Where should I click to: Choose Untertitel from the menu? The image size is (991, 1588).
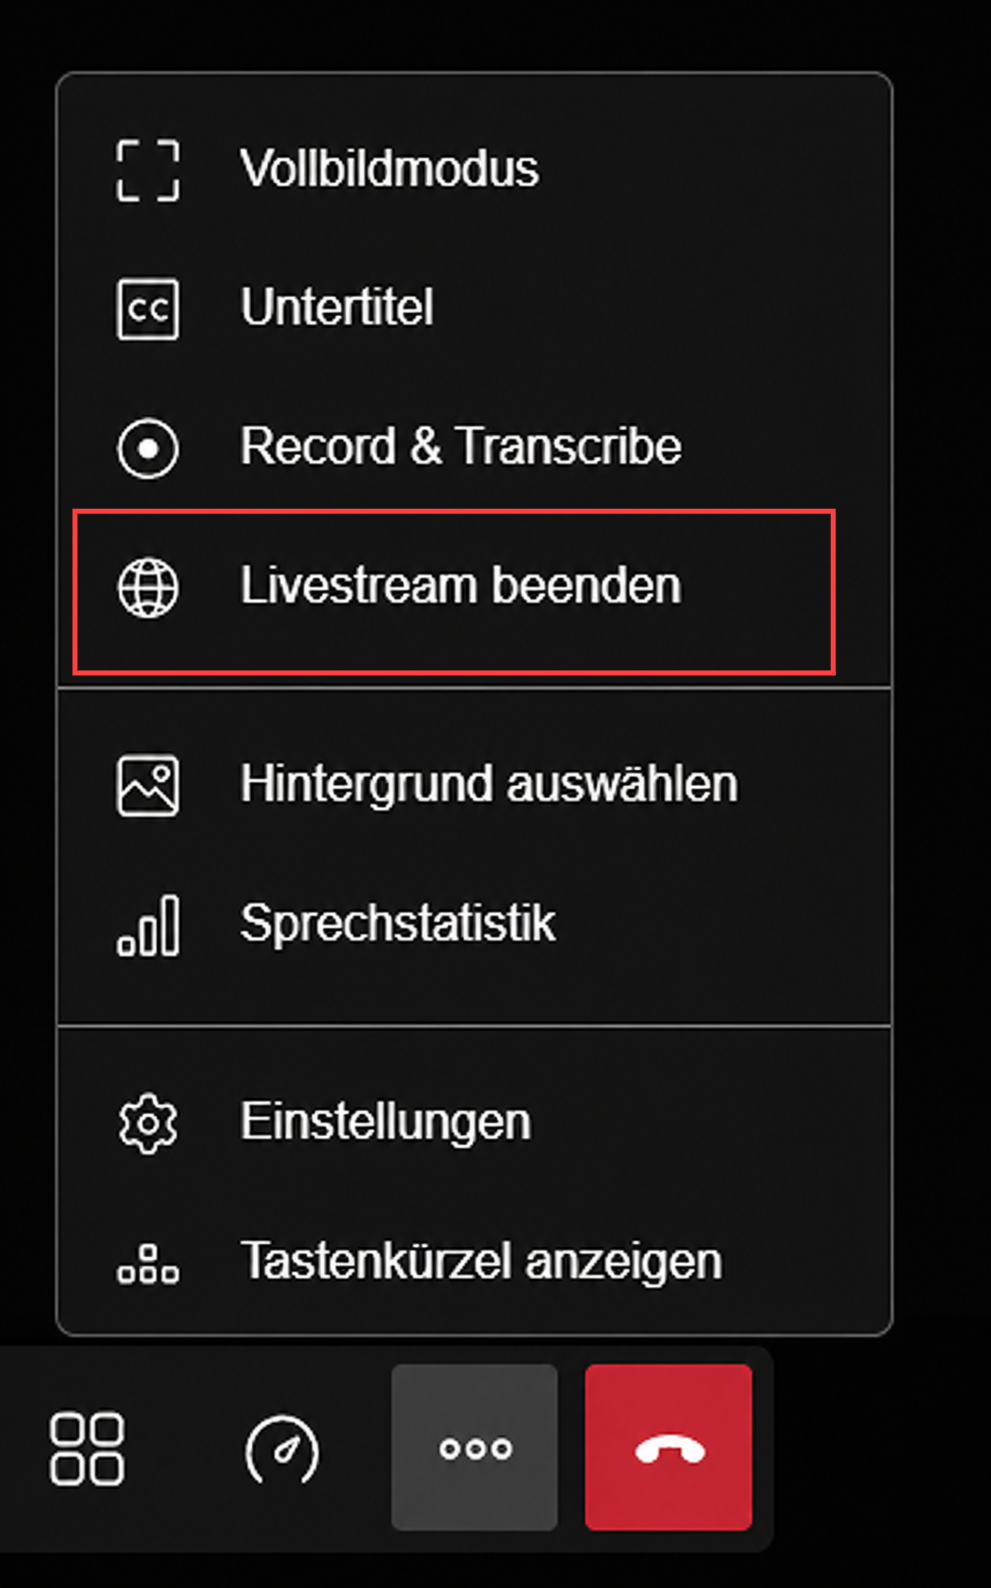[x=474, y=308]
